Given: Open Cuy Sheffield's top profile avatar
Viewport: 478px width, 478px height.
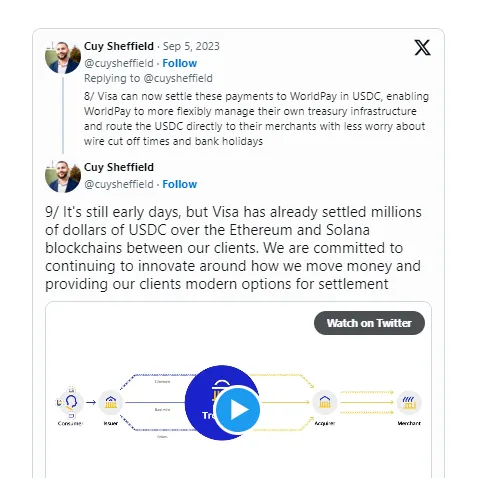Looking at the screenshot, I should pos(63,57).
